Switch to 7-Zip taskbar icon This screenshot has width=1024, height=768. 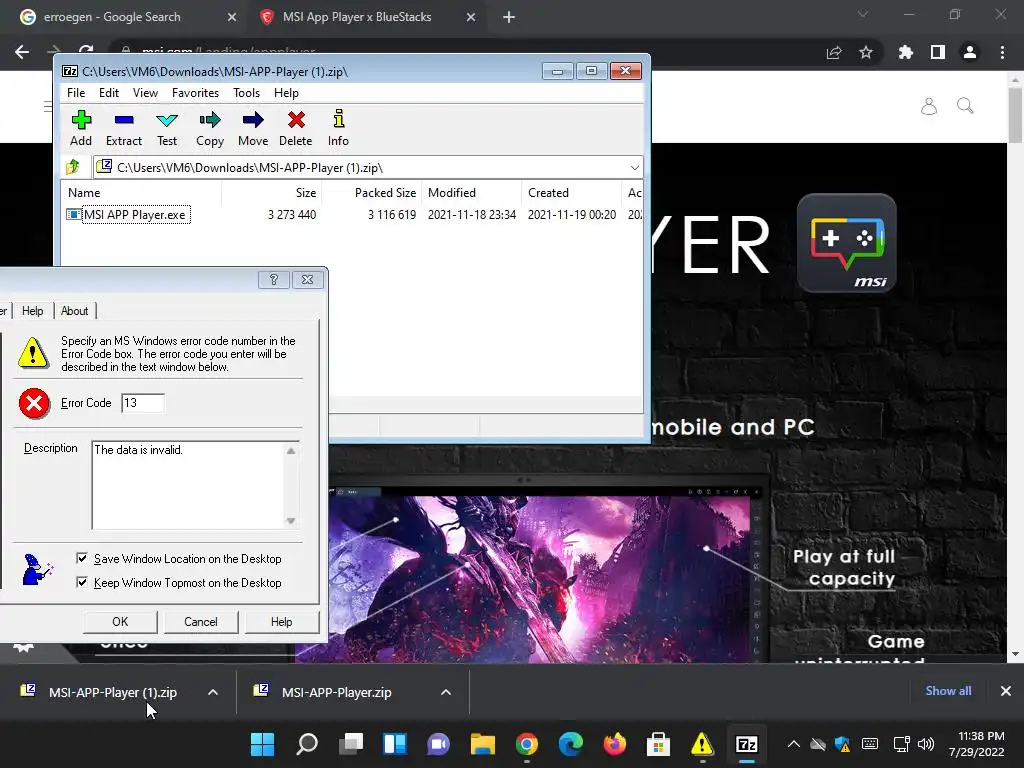[746, 744]
